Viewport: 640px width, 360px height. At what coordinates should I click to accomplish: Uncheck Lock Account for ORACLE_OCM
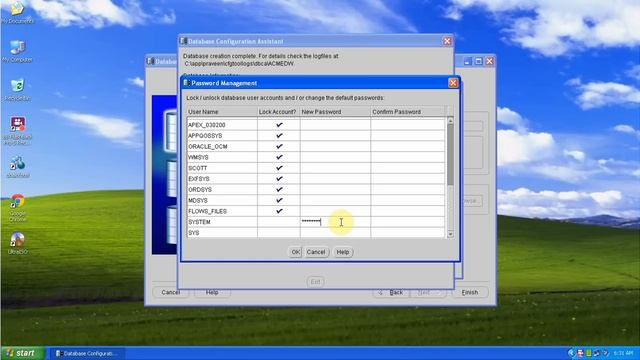[x=279, y=146]
